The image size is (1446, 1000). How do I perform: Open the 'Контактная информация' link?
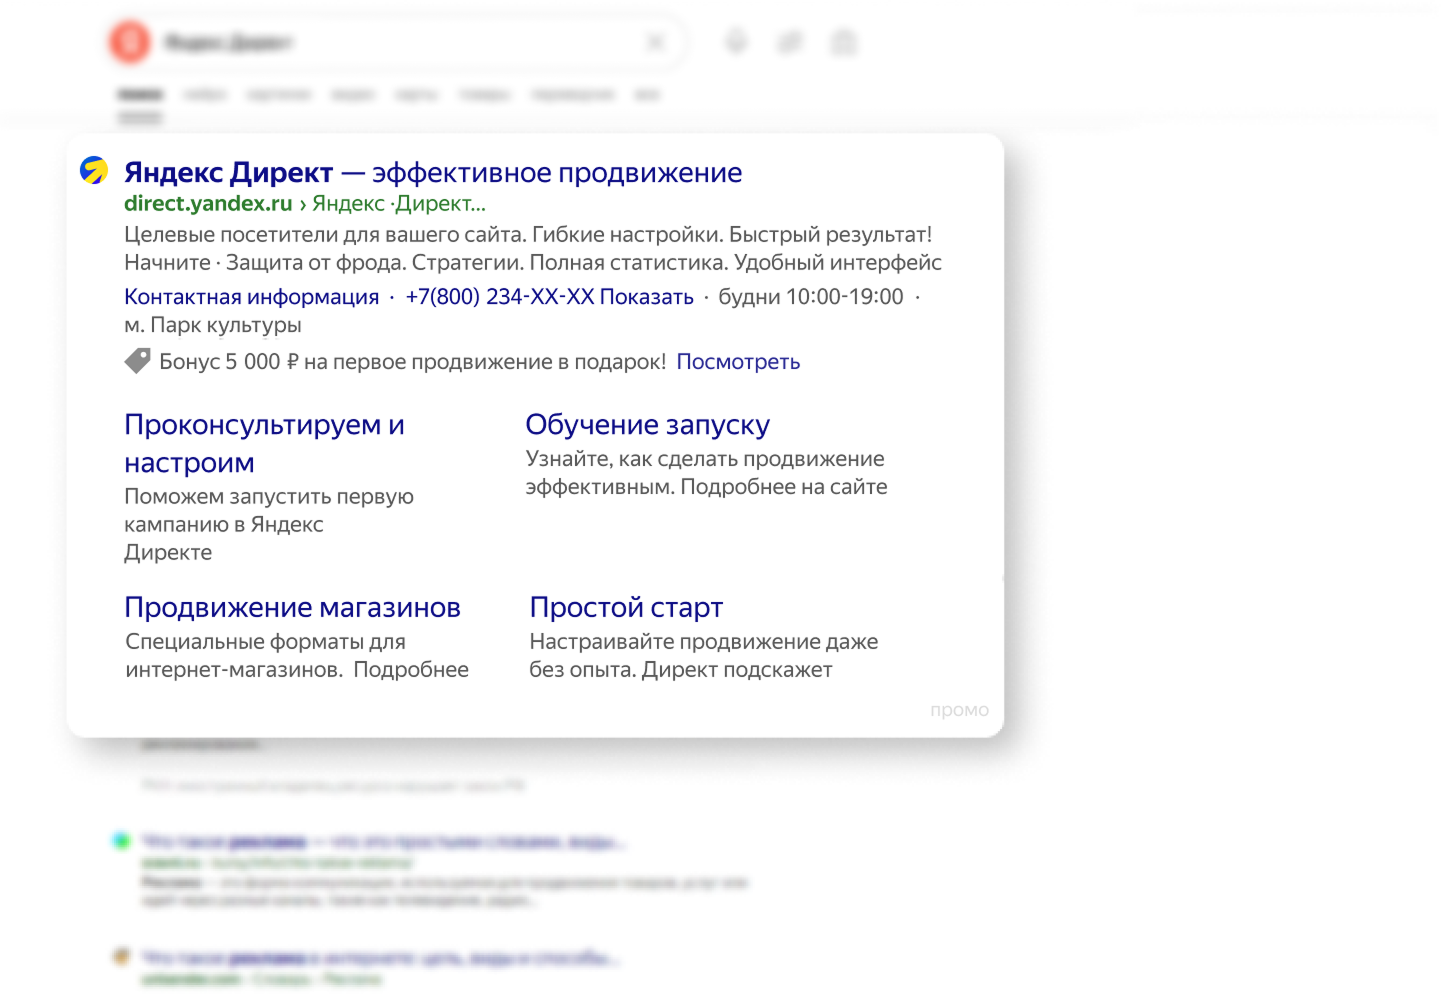(x=251, y=297)
